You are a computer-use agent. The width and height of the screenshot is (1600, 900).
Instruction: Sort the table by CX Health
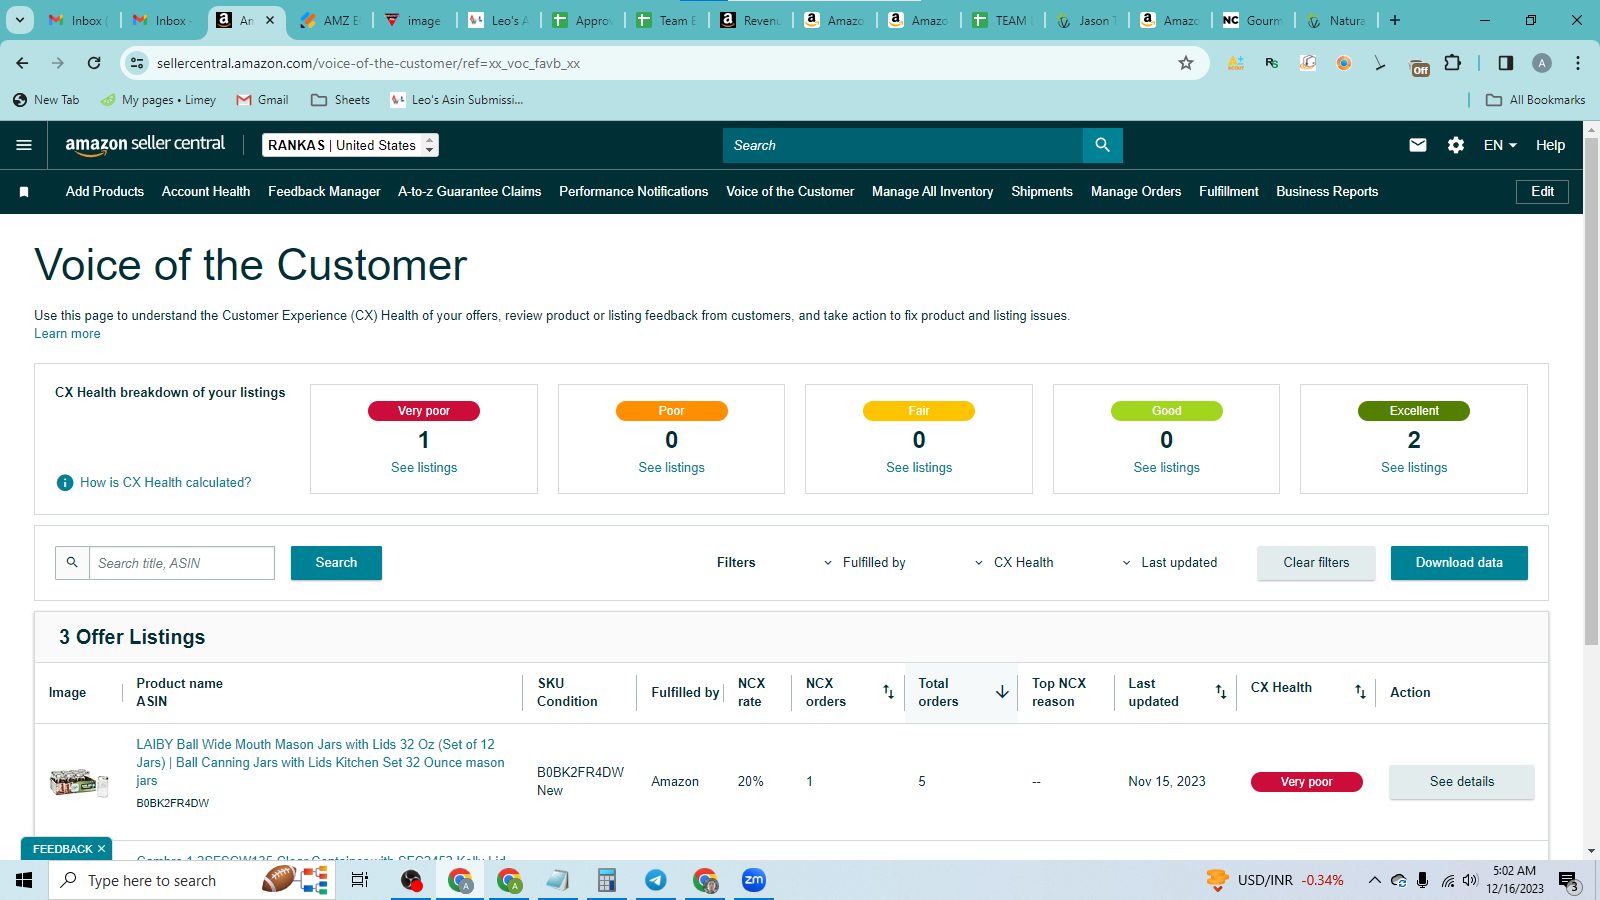[1360, 692]
